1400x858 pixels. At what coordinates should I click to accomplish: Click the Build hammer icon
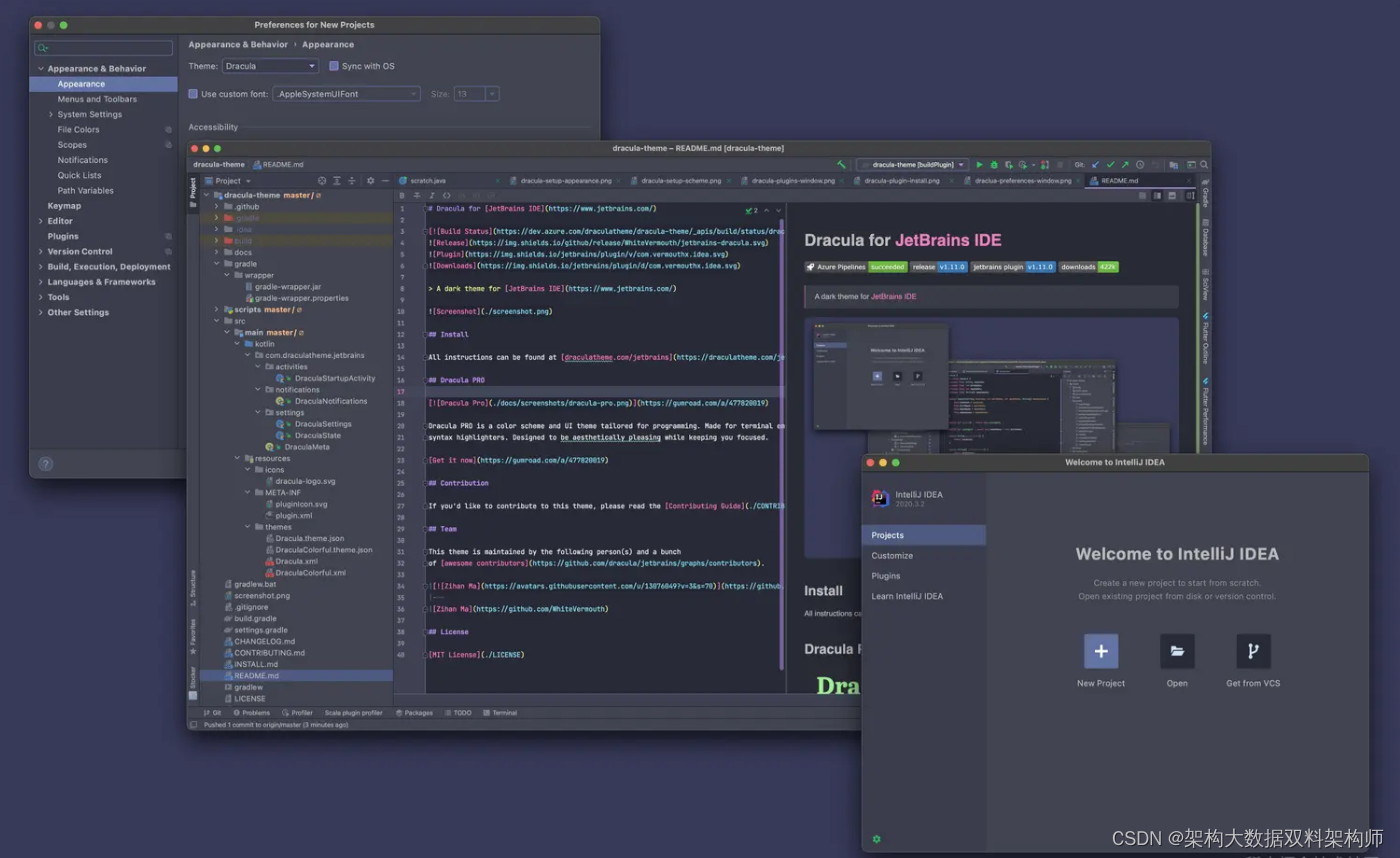tap(841, 165)
